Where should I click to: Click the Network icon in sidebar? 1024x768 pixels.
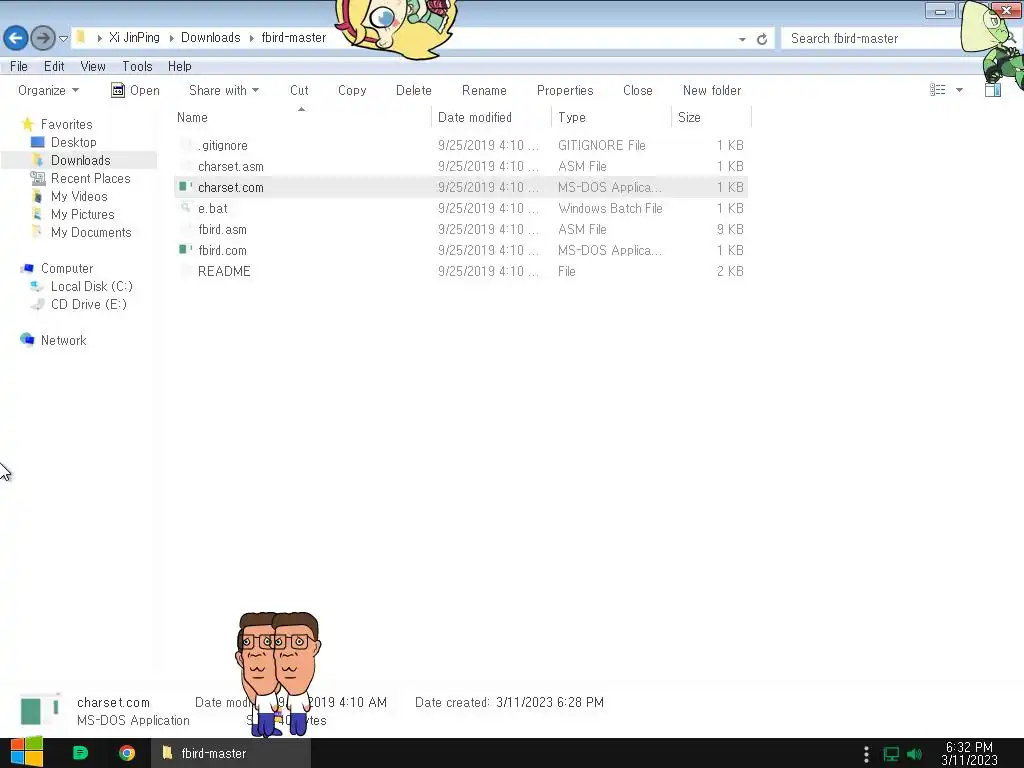point(27,340)
